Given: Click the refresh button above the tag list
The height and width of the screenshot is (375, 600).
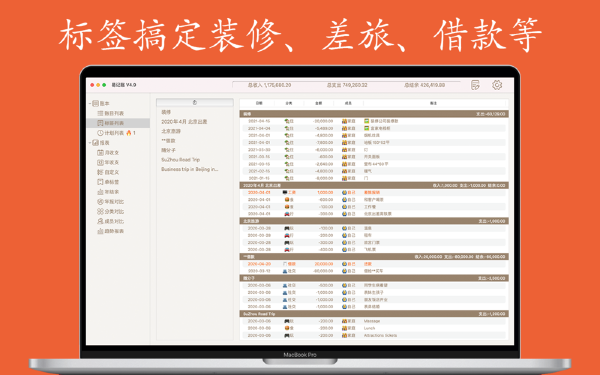Looking at the screenshot, I should click(195, 102).
